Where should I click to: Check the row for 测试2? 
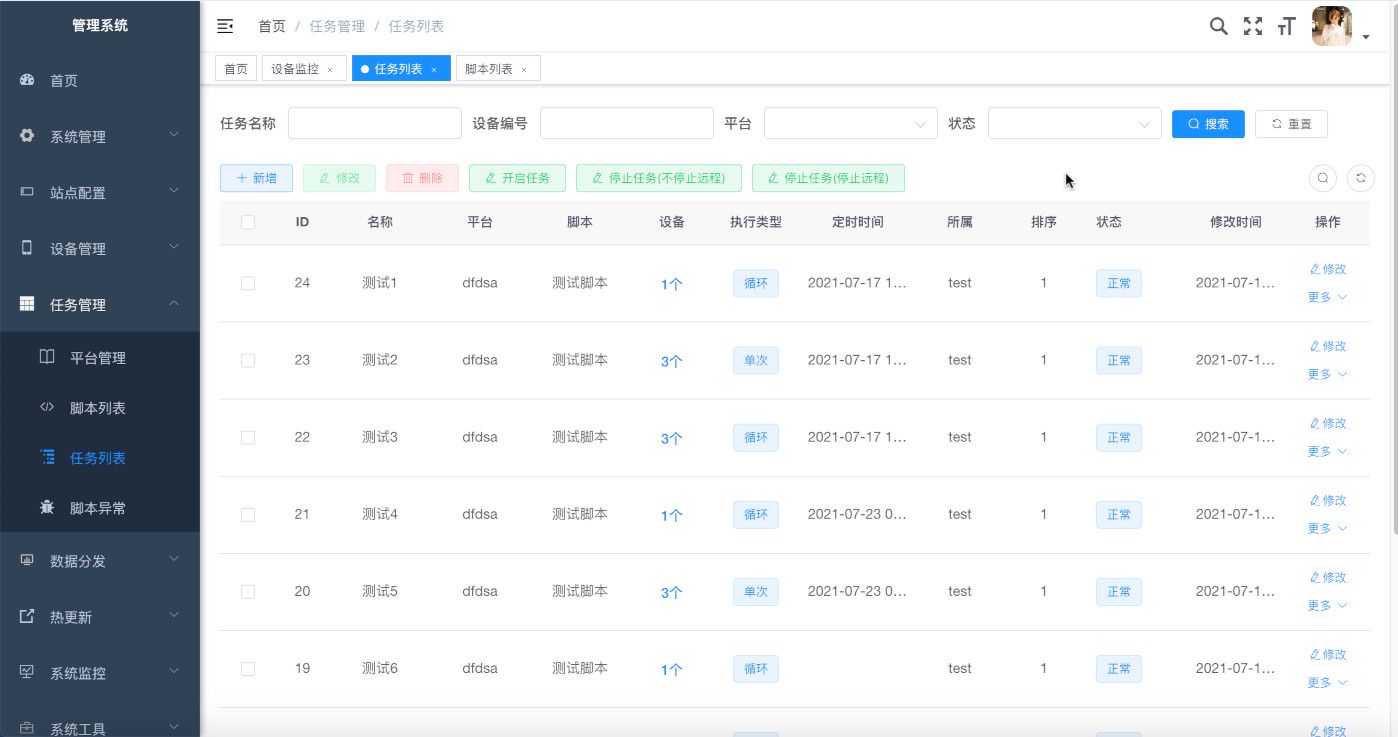click(x=248, y=361)
